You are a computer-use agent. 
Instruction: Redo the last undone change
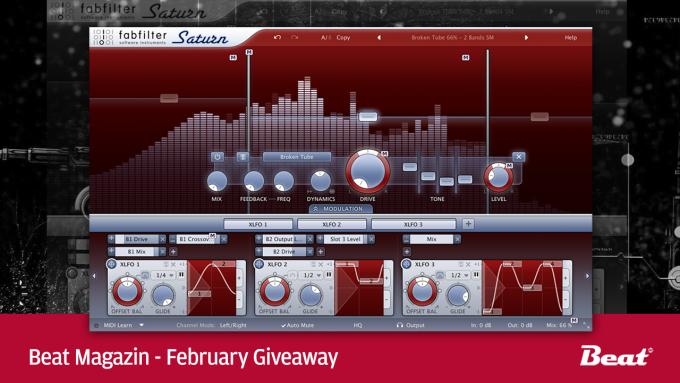(x=295, y=38)
